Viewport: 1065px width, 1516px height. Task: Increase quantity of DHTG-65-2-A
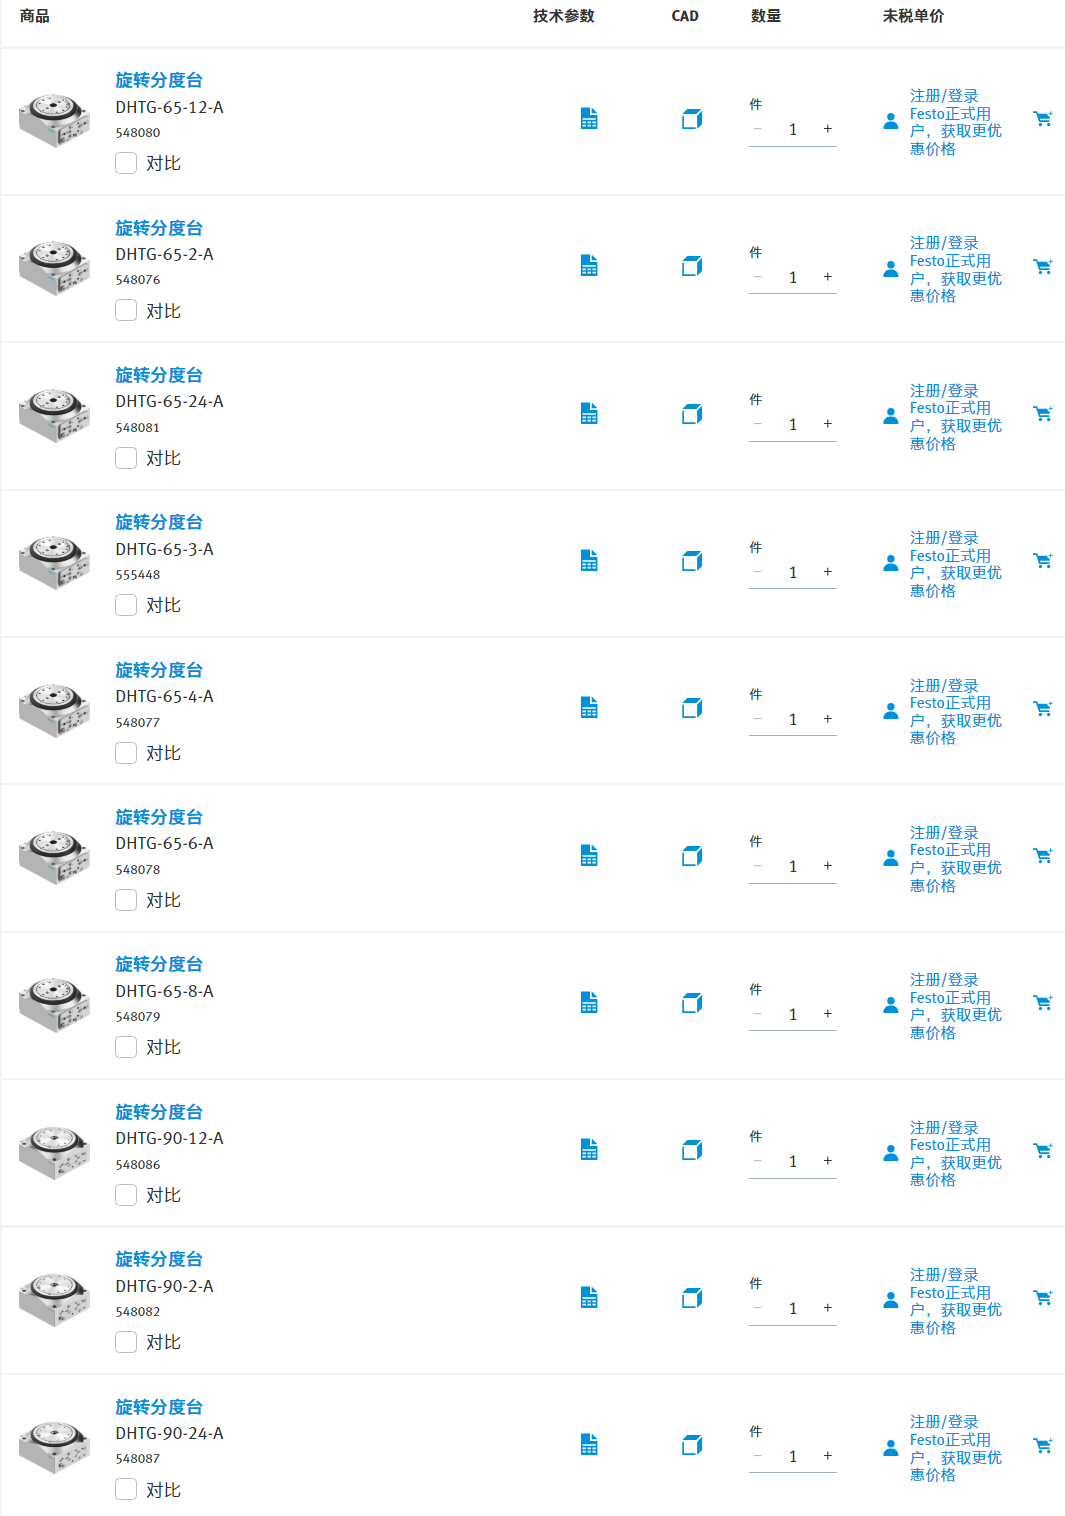(x=827, y=277)
